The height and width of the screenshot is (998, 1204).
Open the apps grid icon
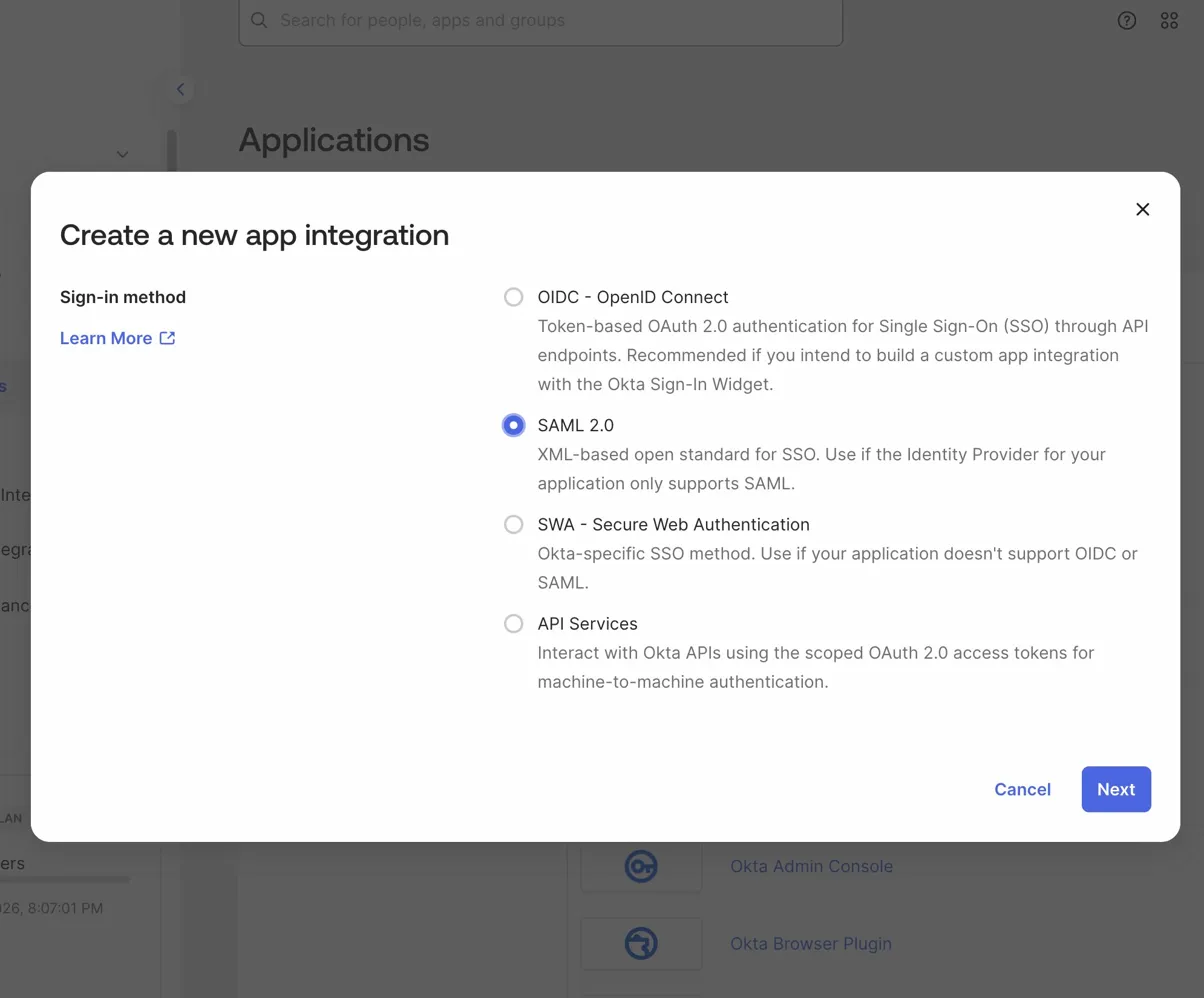1169,20
